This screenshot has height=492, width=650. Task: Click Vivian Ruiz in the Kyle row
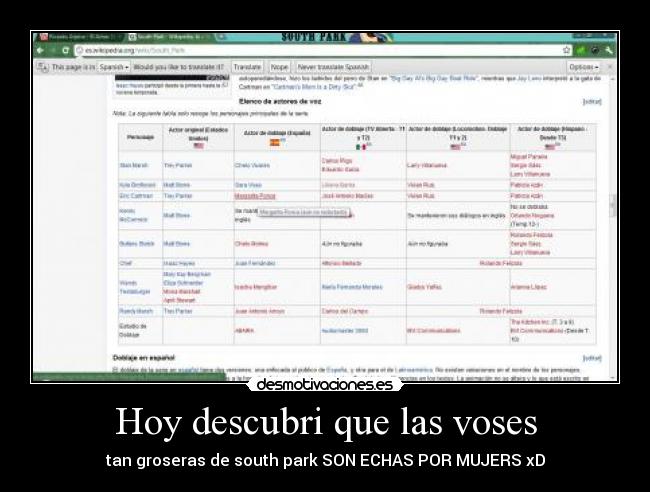pyautogui.click(x=421, y=185)
